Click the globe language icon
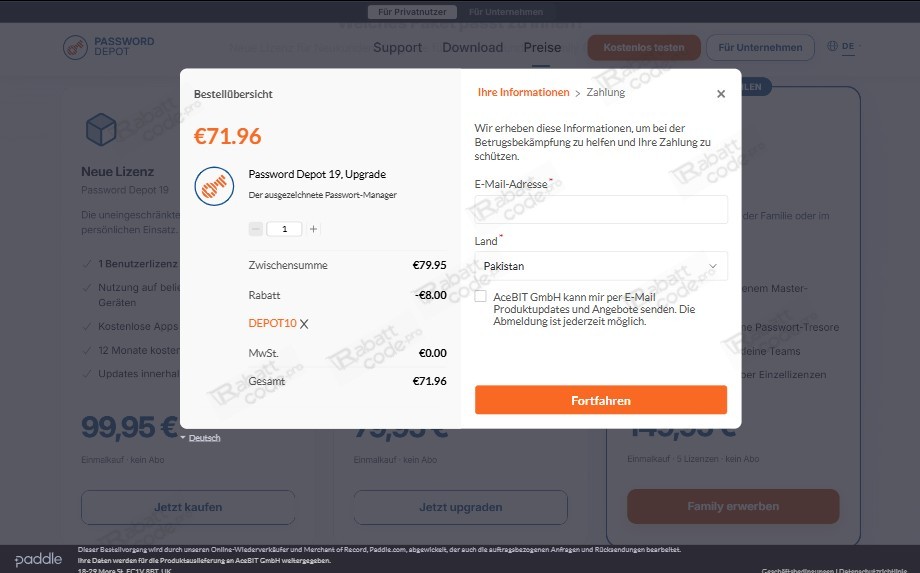The height and width of the screenshot is (573, 920). coord(832,46)
